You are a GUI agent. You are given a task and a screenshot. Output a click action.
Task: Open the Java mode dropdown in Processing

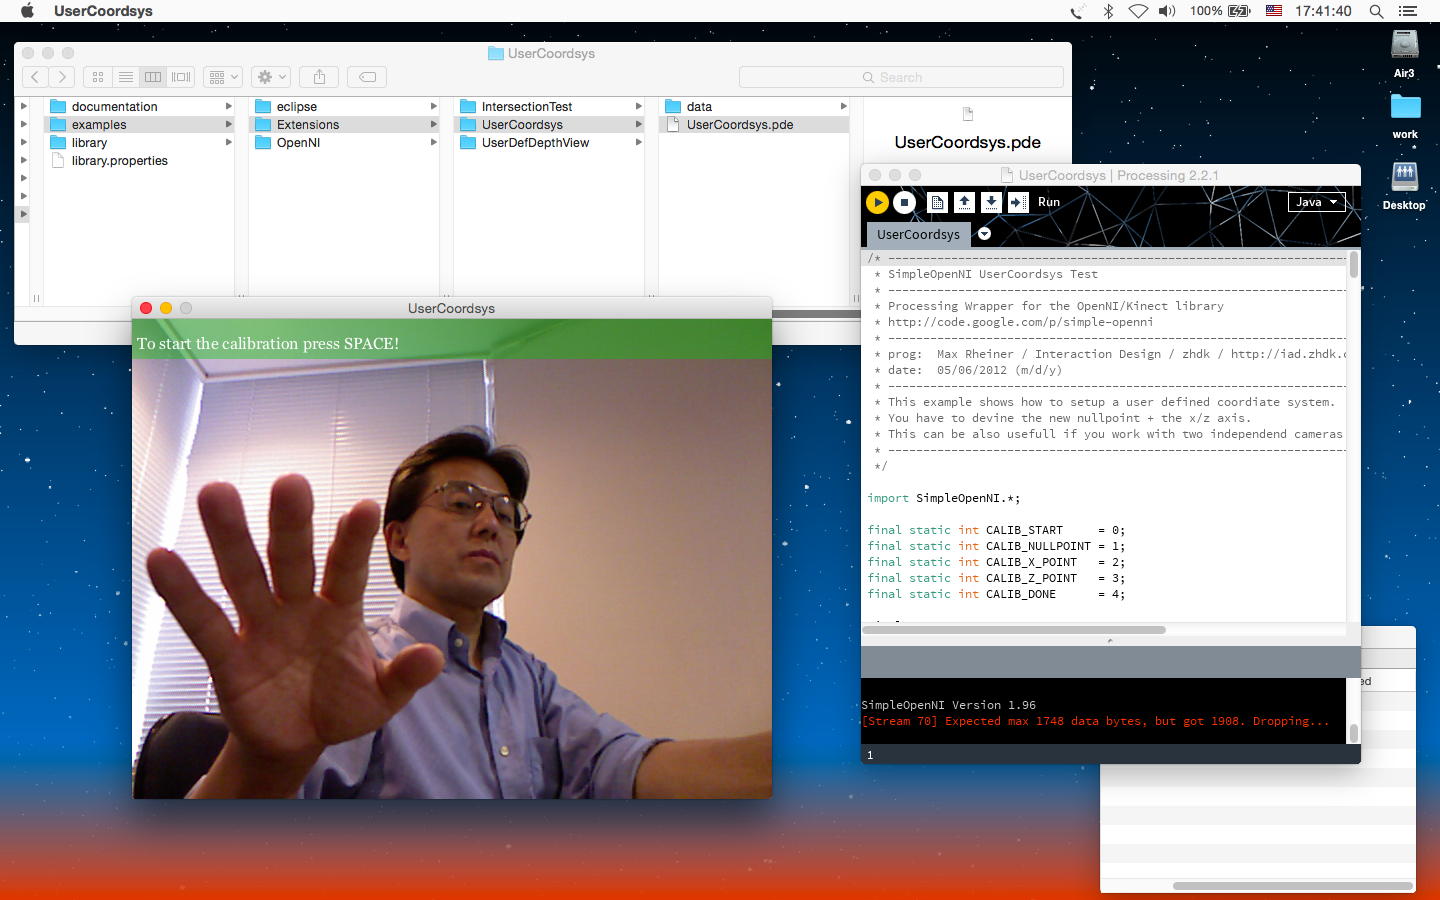1316,202
